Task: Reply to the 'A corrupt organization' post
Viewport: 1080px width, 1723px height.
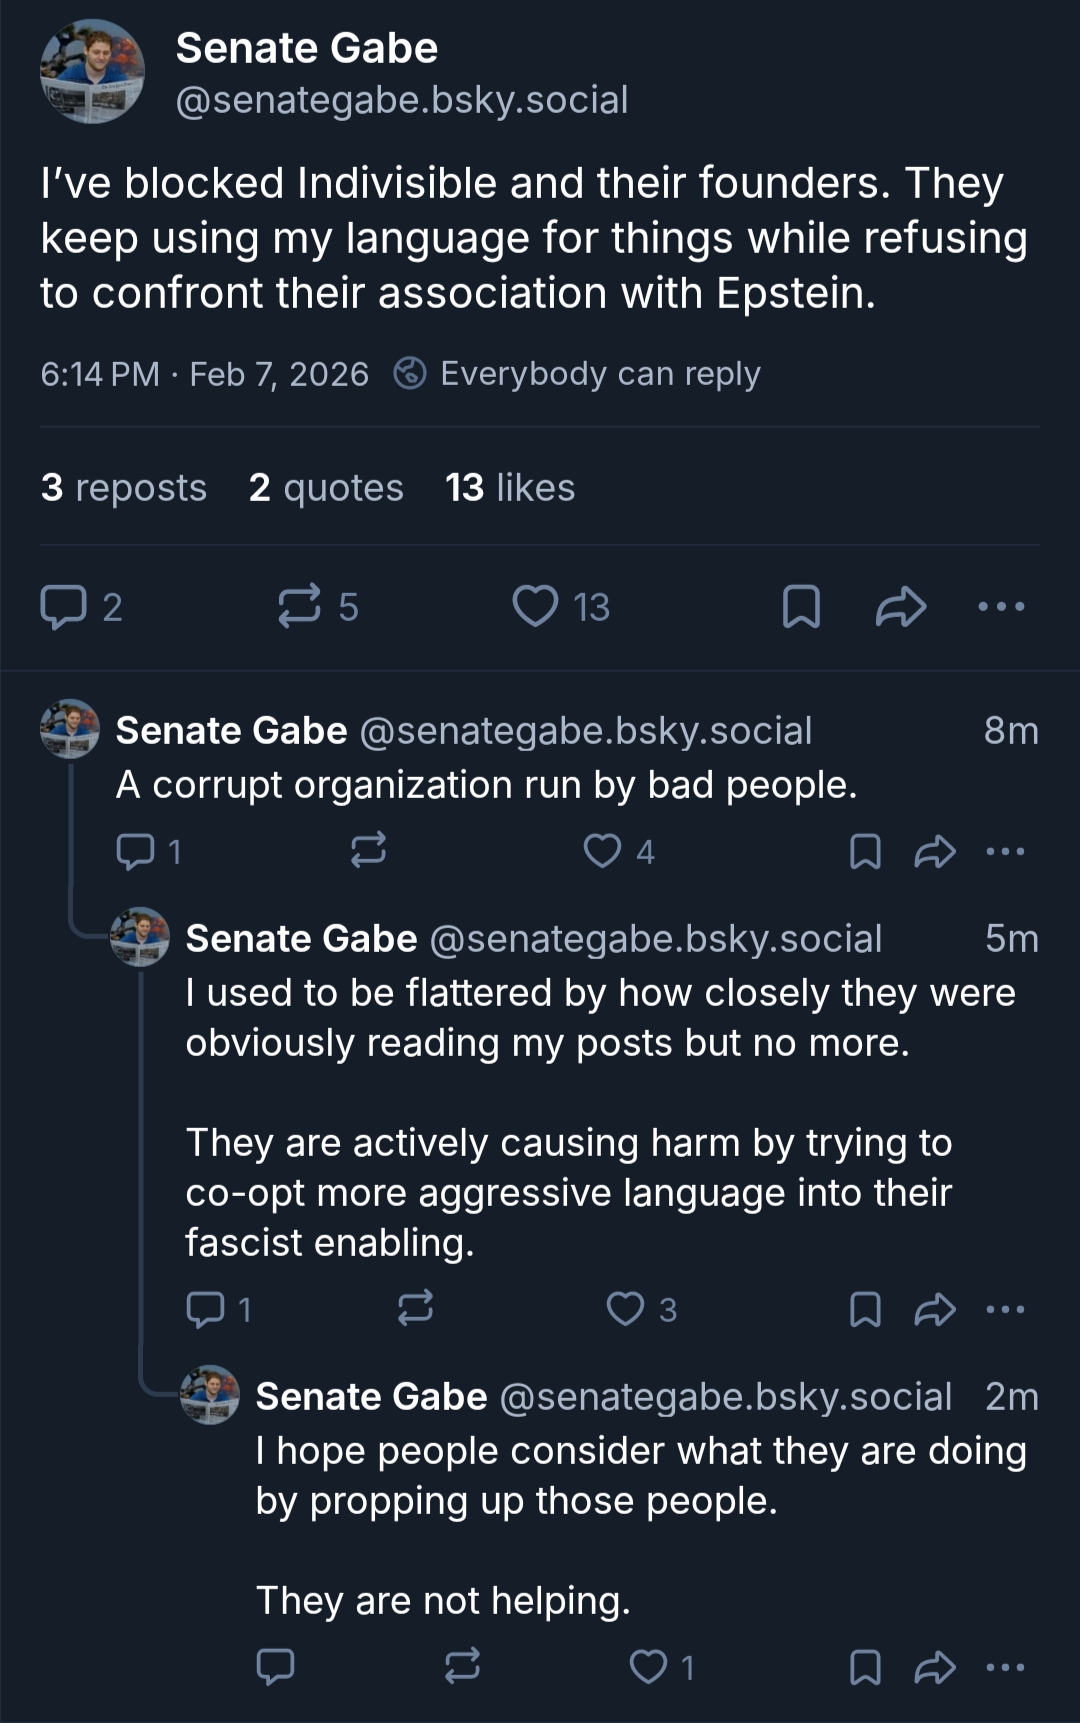Action: click(x=135, y=851)
